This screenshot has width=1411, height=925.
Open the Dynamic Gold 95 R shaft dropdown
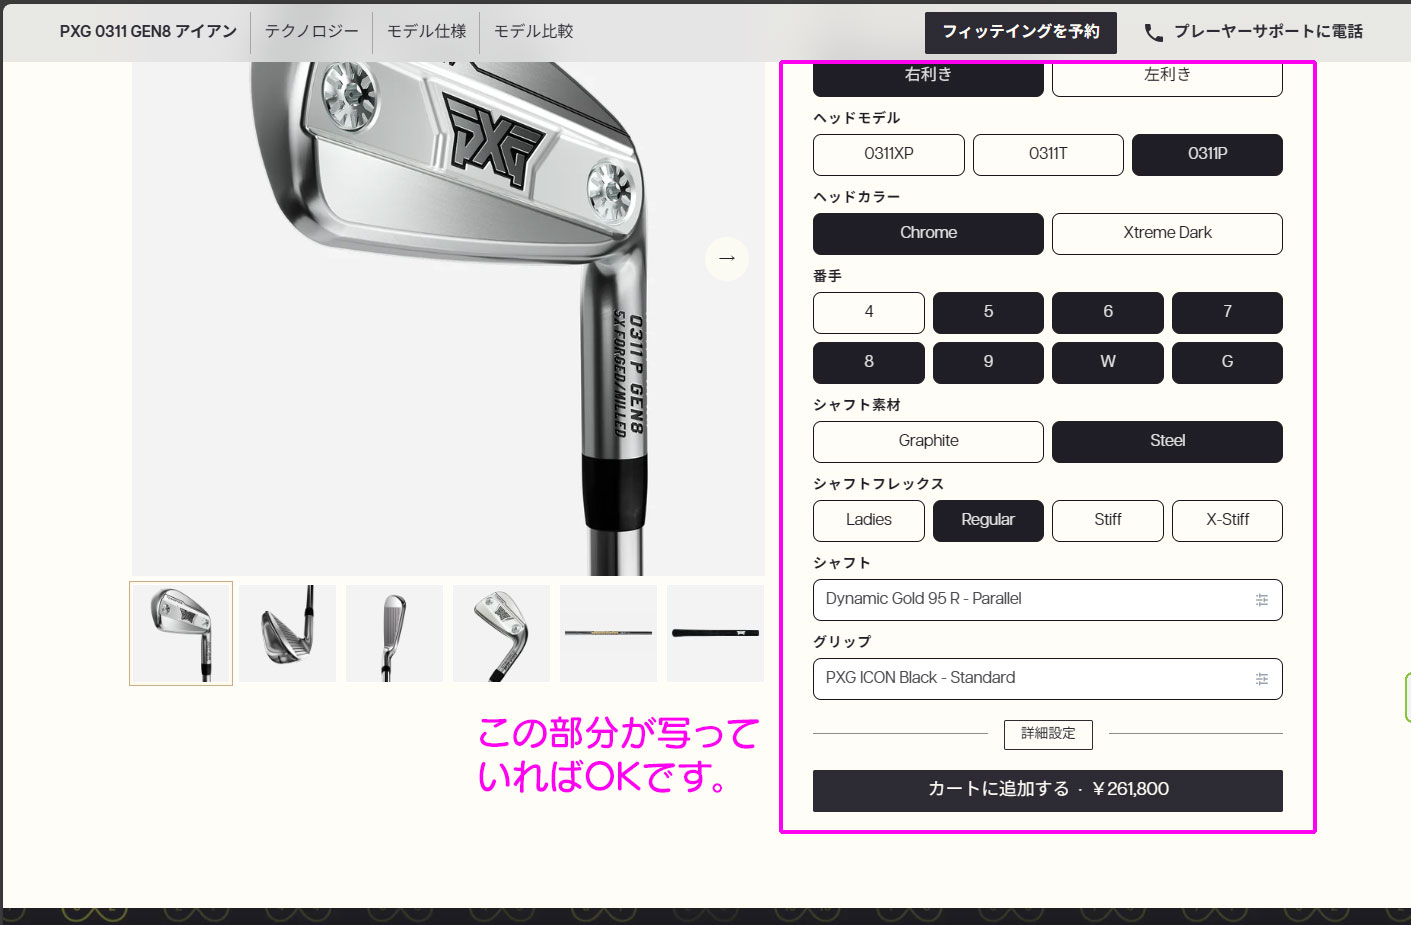[1030, 600]
